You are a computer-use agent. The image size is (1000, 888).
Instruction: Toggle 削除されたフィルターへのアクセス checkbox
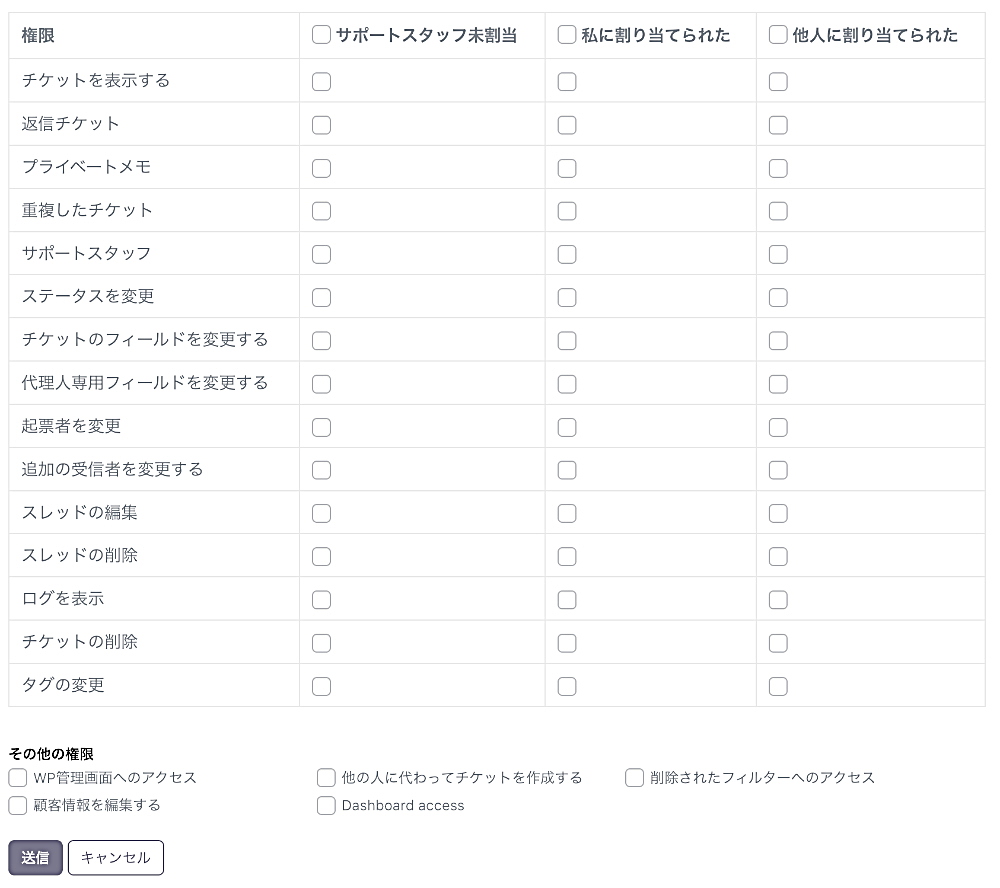pos(634,778)
